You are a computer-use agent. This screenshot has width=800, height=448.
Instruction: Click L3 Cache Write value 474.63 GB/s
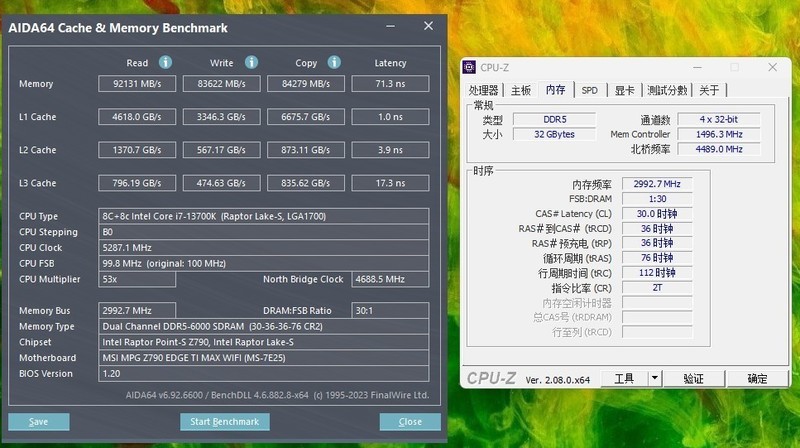221,183
